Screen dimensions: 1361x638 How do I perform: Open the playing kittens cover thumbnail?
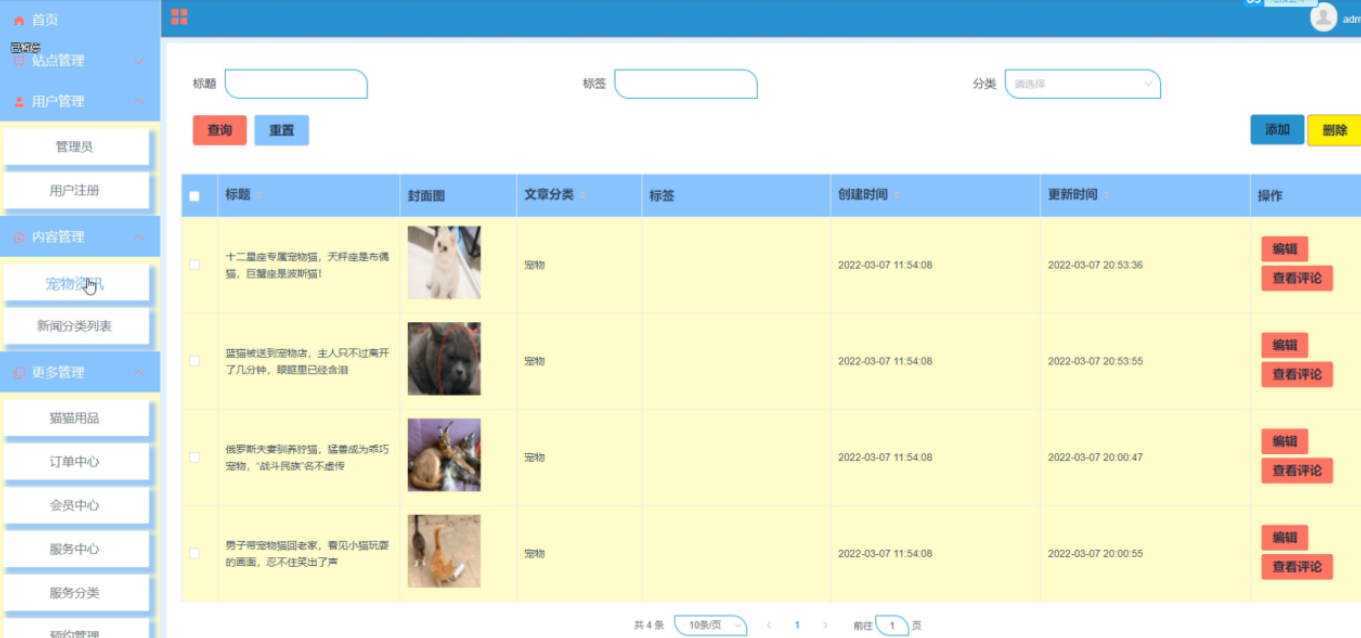[x=444, y=551]
